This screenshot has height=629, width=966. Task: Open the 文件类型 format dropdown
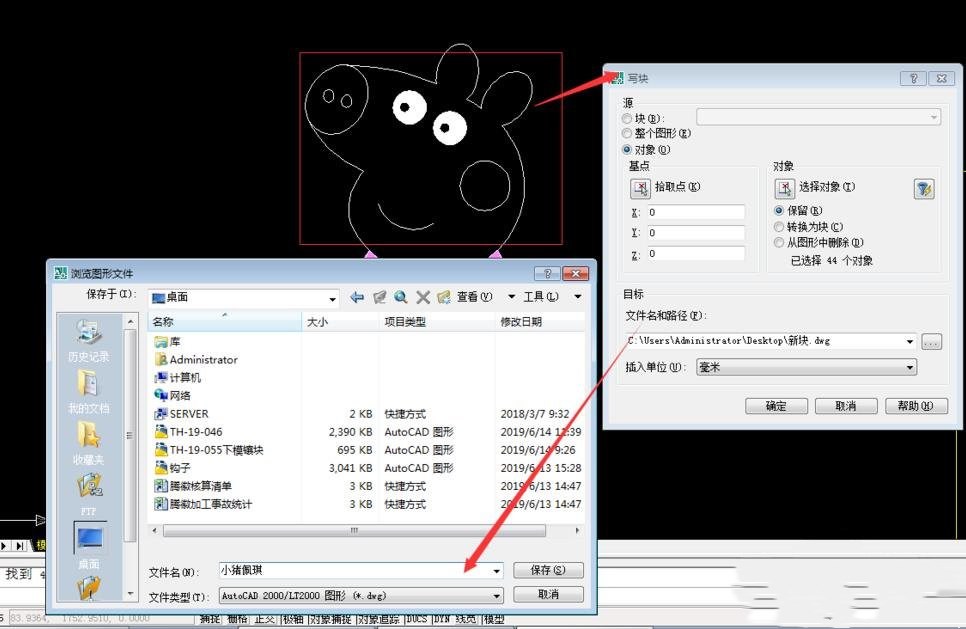tap(495, 595)
